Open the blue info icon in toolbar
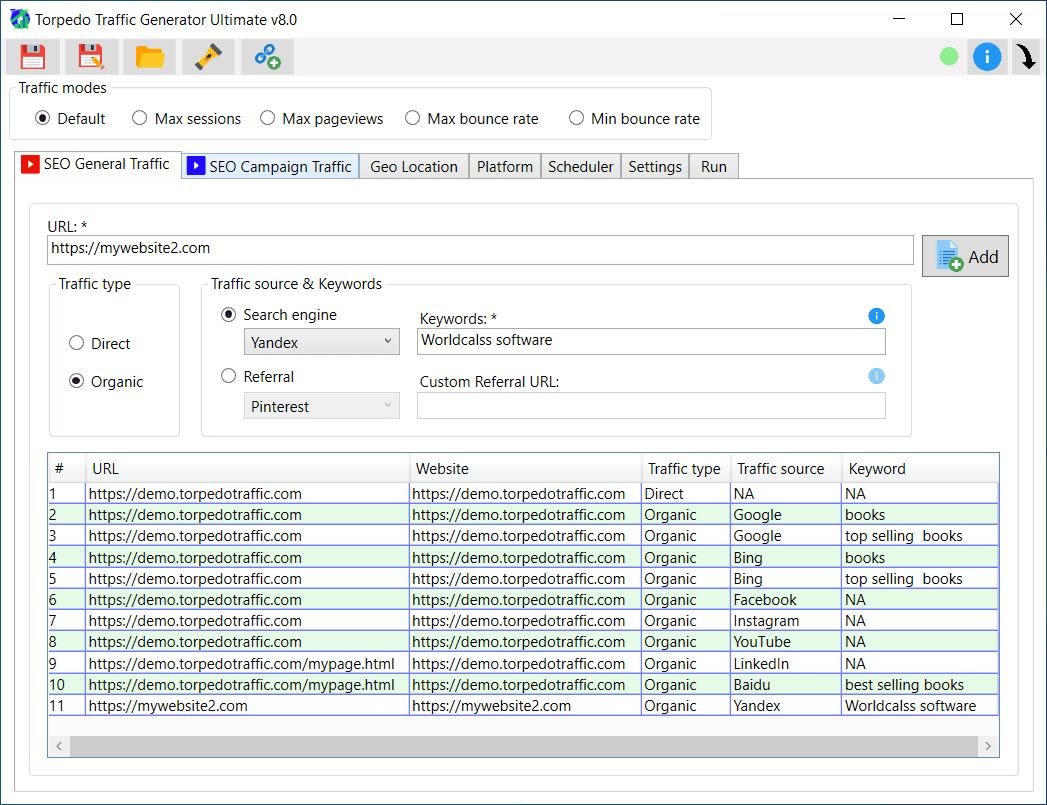 tap(987, 57)
